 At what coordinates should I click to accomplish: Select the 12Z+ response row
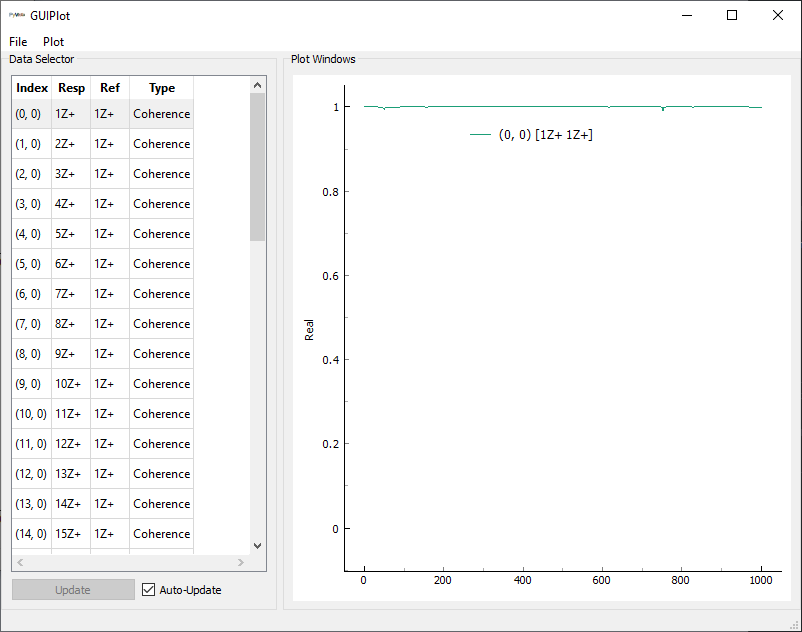coord(71,444)
